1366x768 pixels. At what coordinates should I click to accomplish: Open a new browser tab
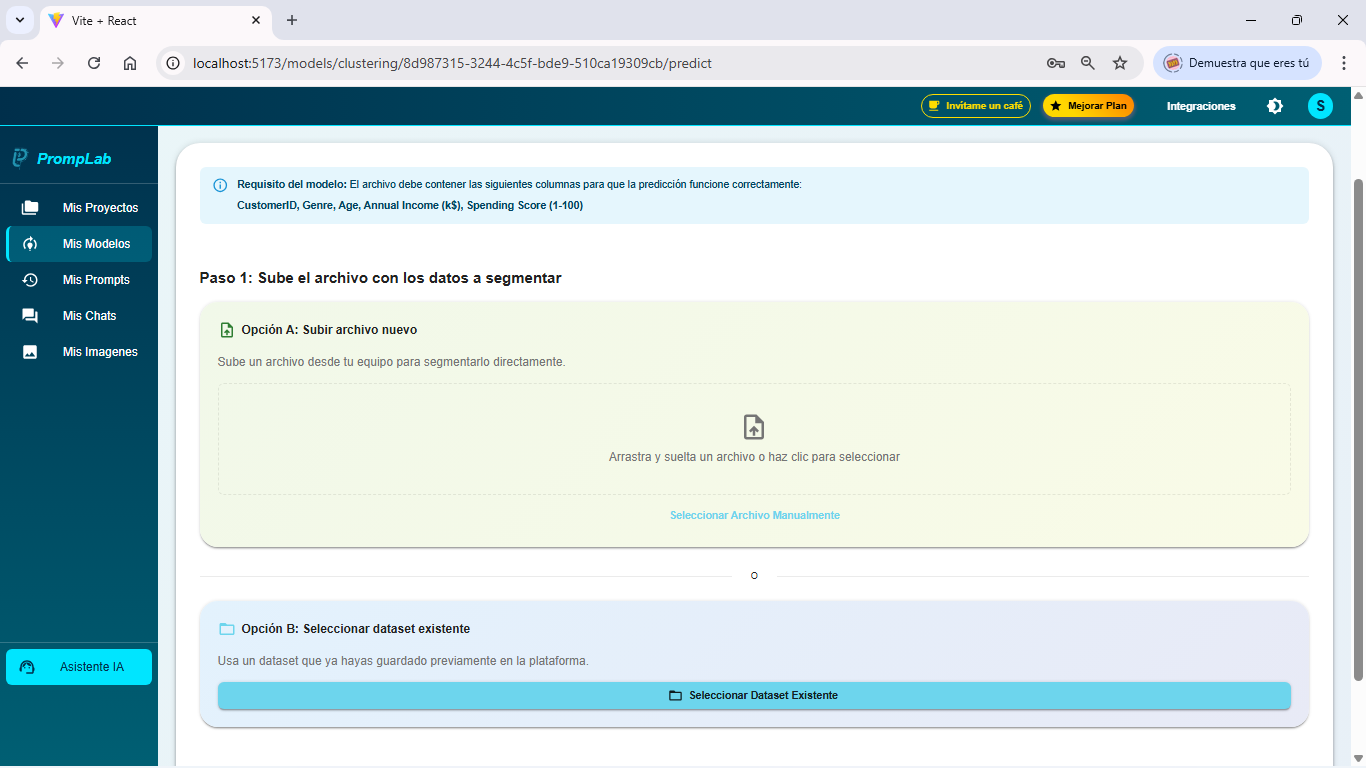tap(292, 20)
